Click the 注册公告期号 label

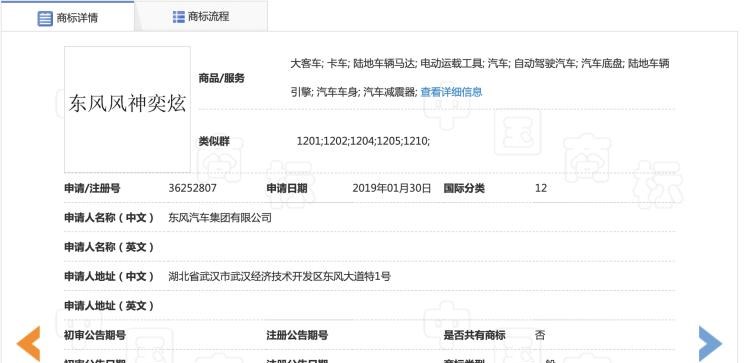coord(297,335)
